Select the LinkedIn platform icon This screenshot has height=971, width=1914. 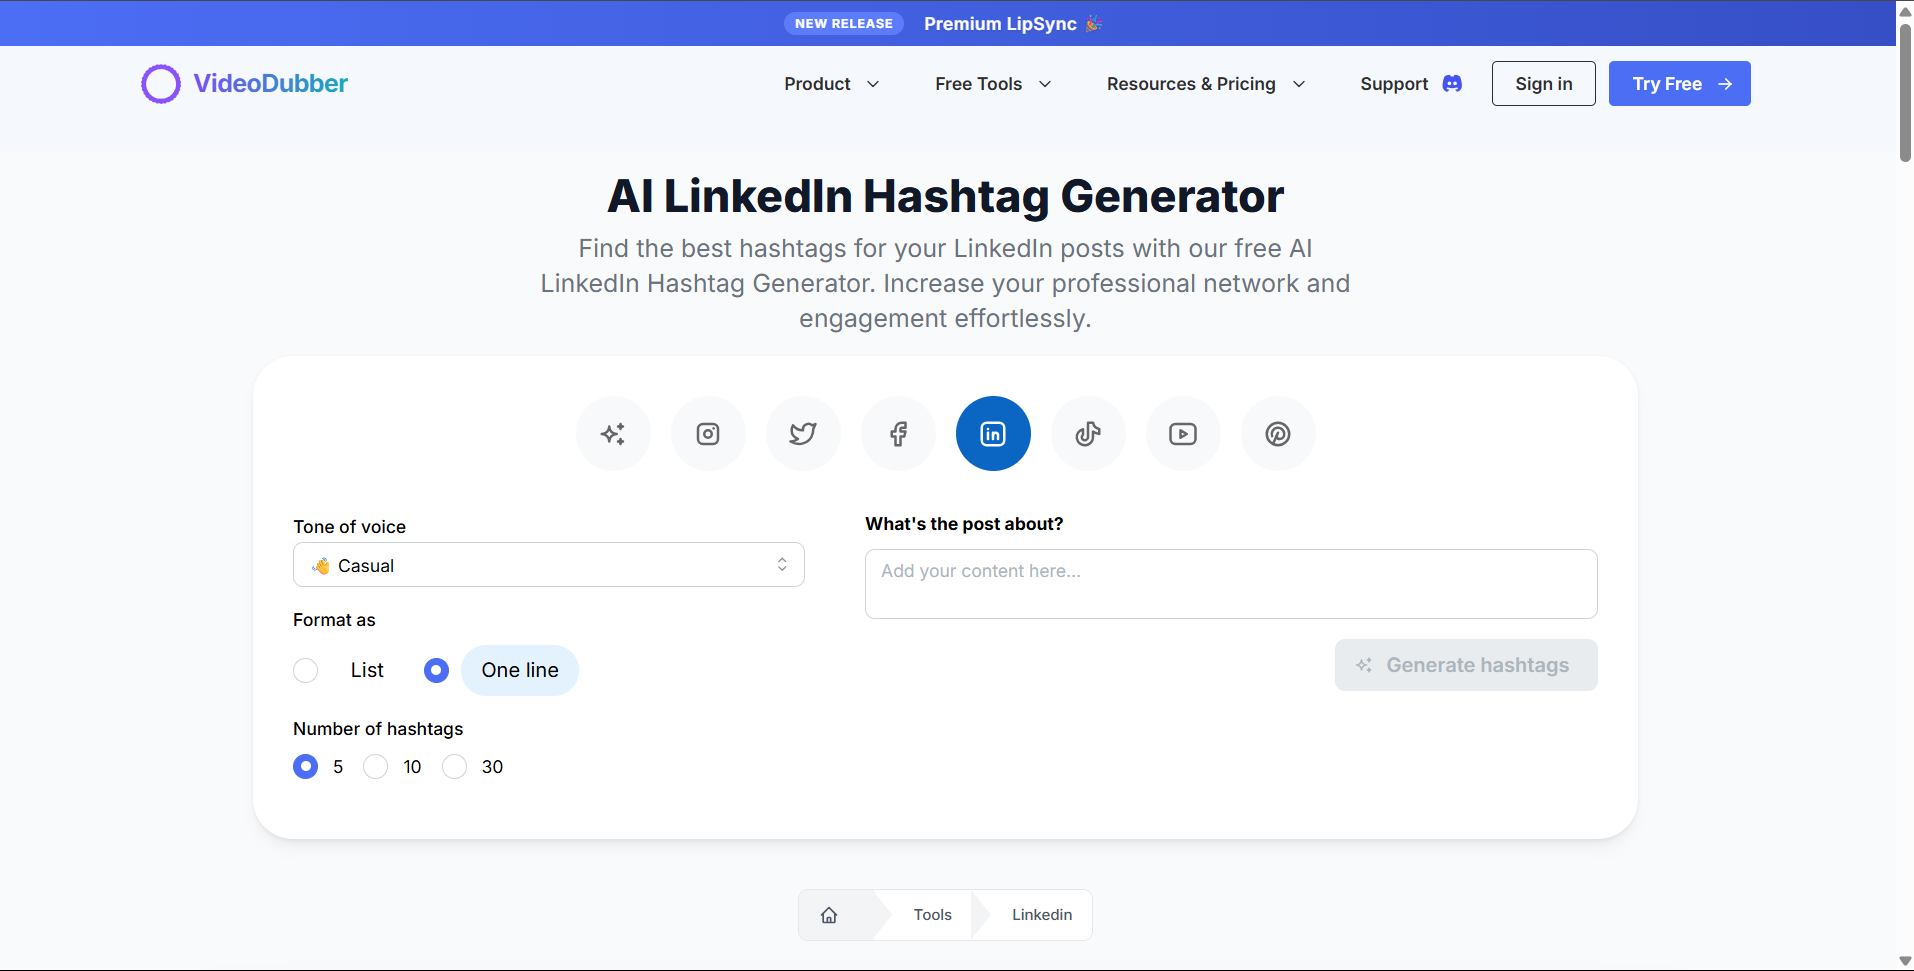(993, 434)
